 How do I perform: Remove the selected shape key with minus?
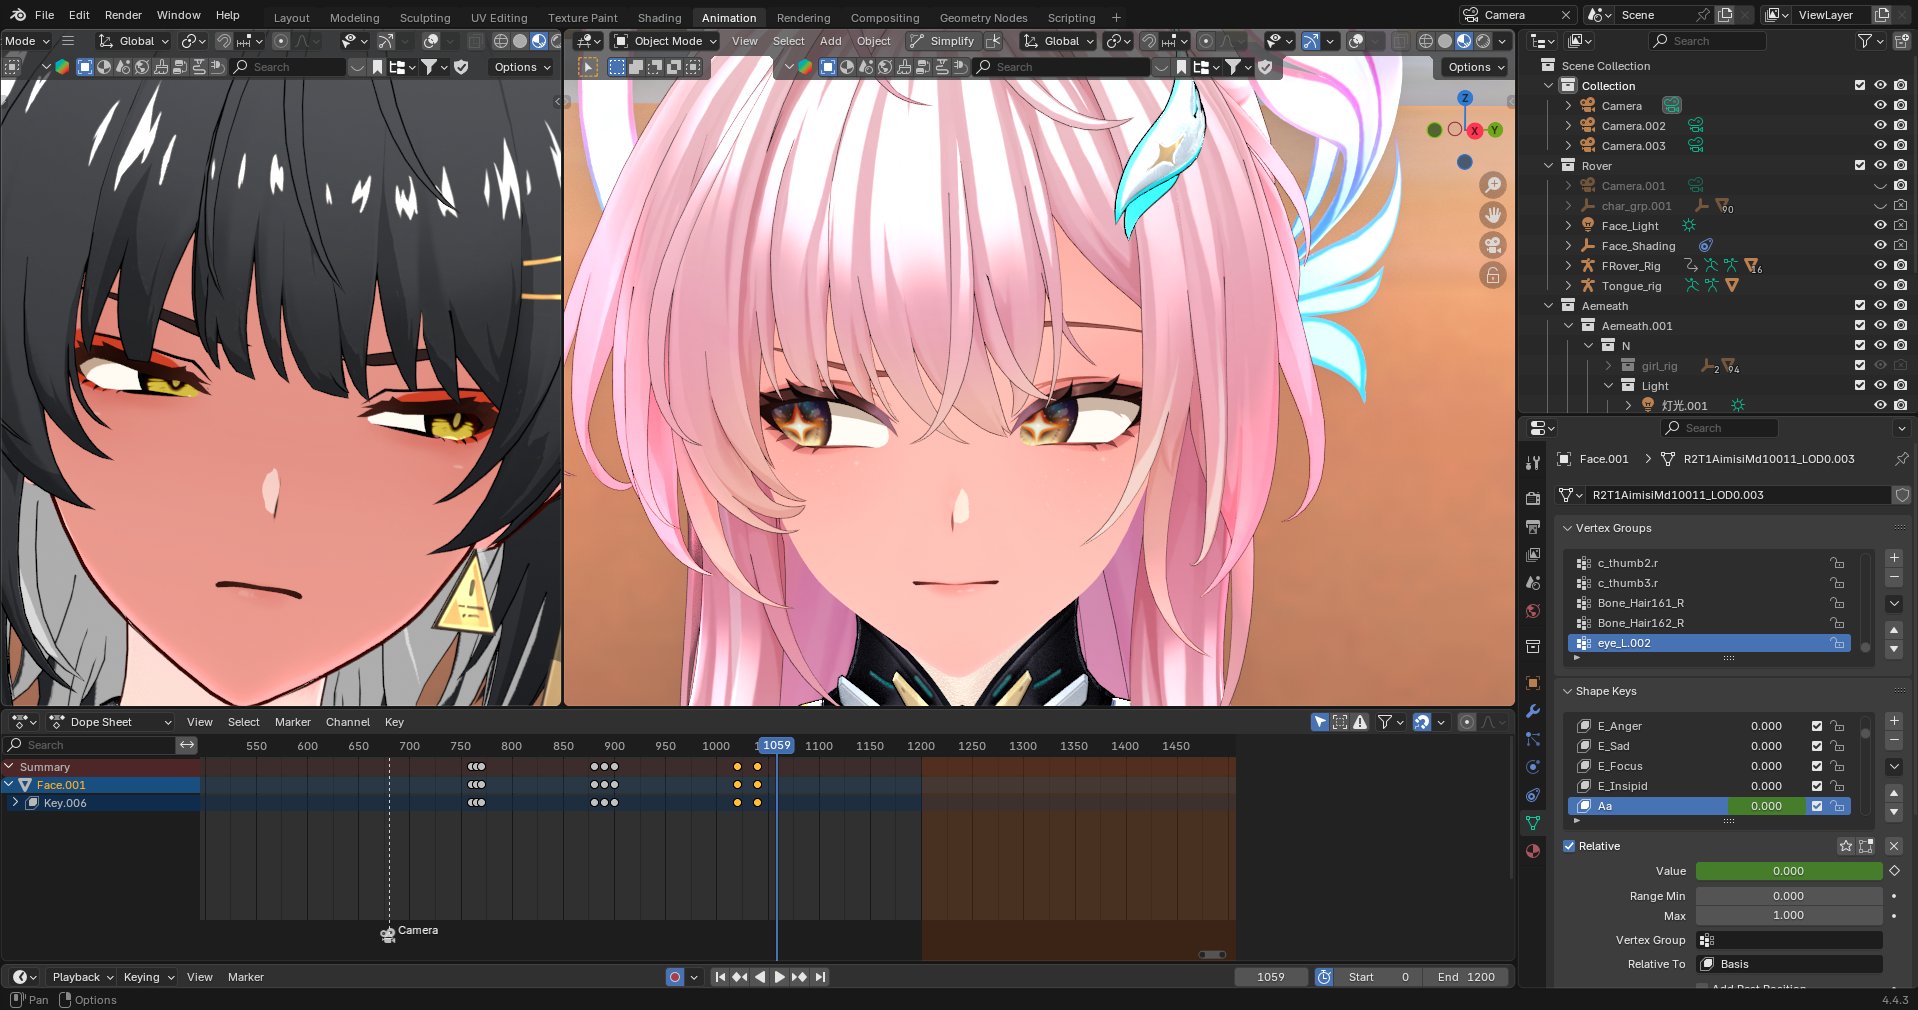coord(1894,741)
